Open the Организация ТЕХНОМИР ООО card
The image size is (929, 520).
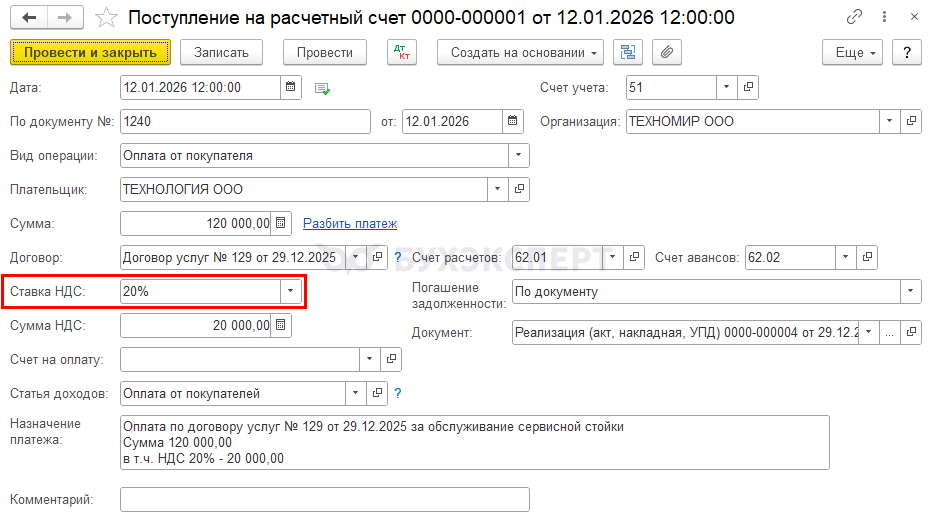point(911,121)
